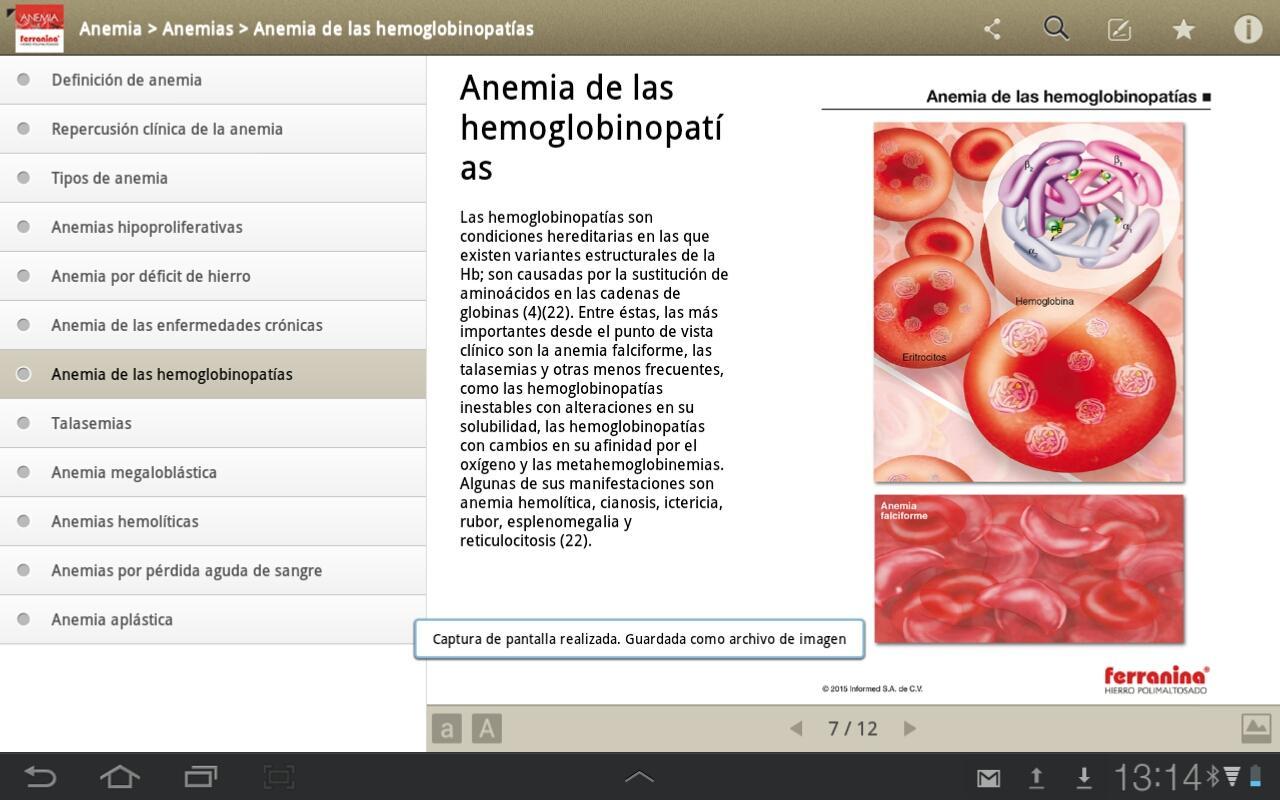This screenshot has width=1280, height=800.
Task: Go back a page with the left chevron
Action: pyautogui.click(x=795, y=728)
